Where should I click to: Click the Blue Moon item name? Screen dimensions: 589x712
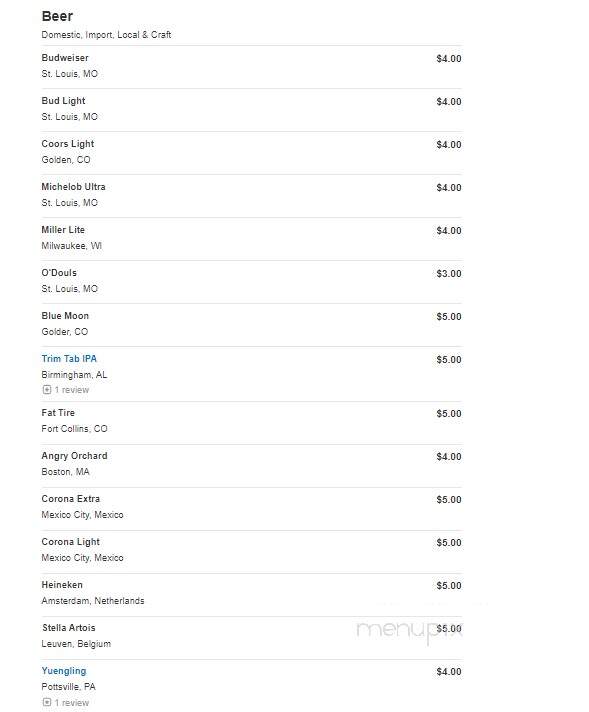click(65, 316)
